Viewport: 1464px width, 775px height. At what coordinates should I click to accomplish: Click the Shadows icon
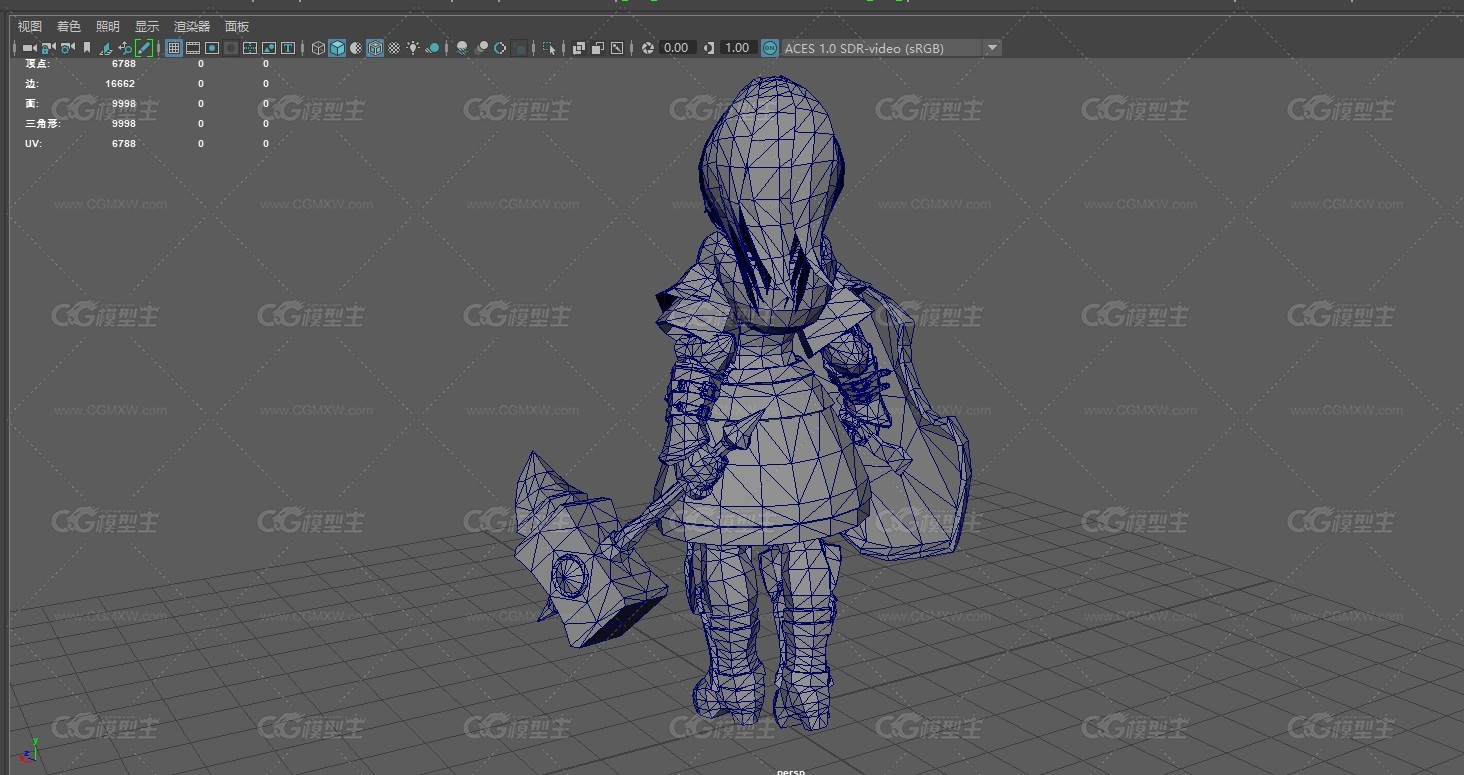433,48
